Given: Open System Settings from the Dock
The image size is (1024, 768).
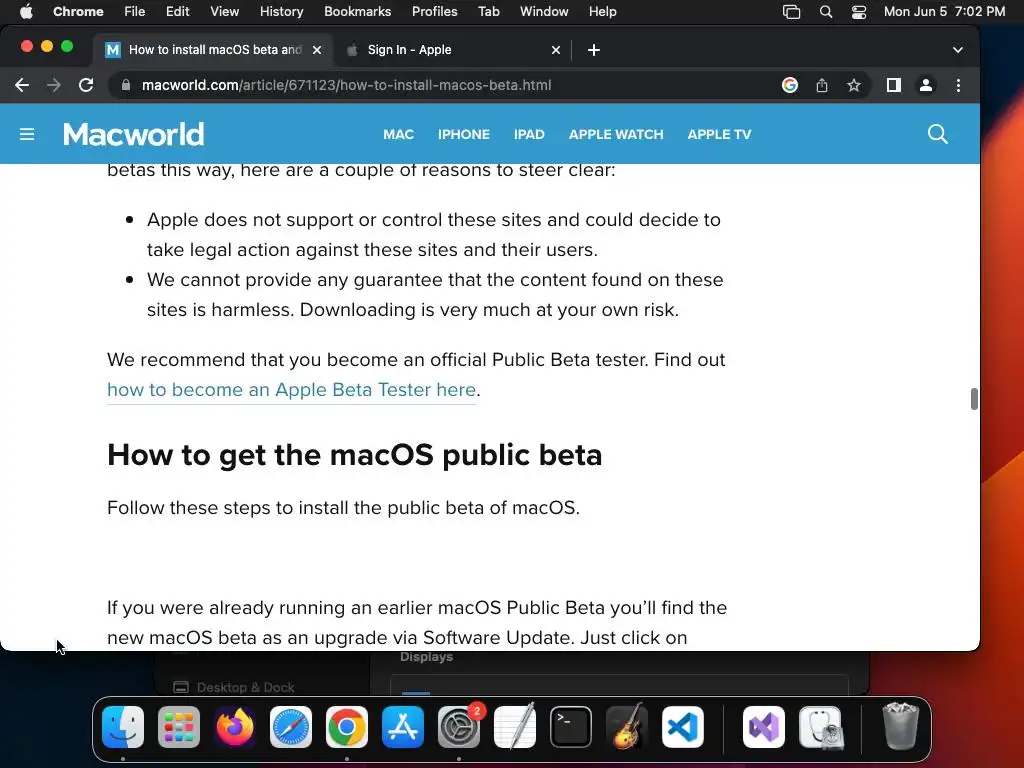Looking at the screenshot, I should coord(458,727).
